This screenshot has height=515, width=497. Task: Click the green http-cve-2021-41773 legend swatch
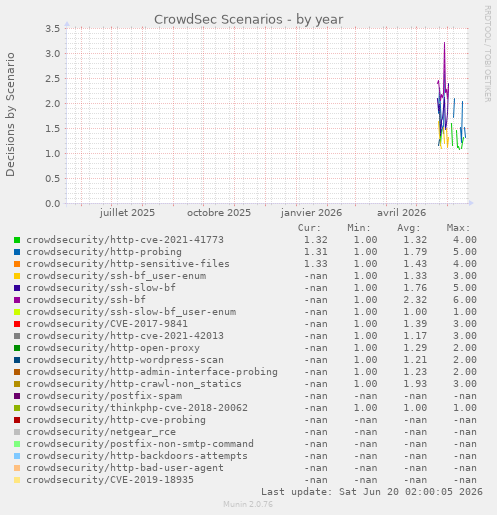point(17,240)
